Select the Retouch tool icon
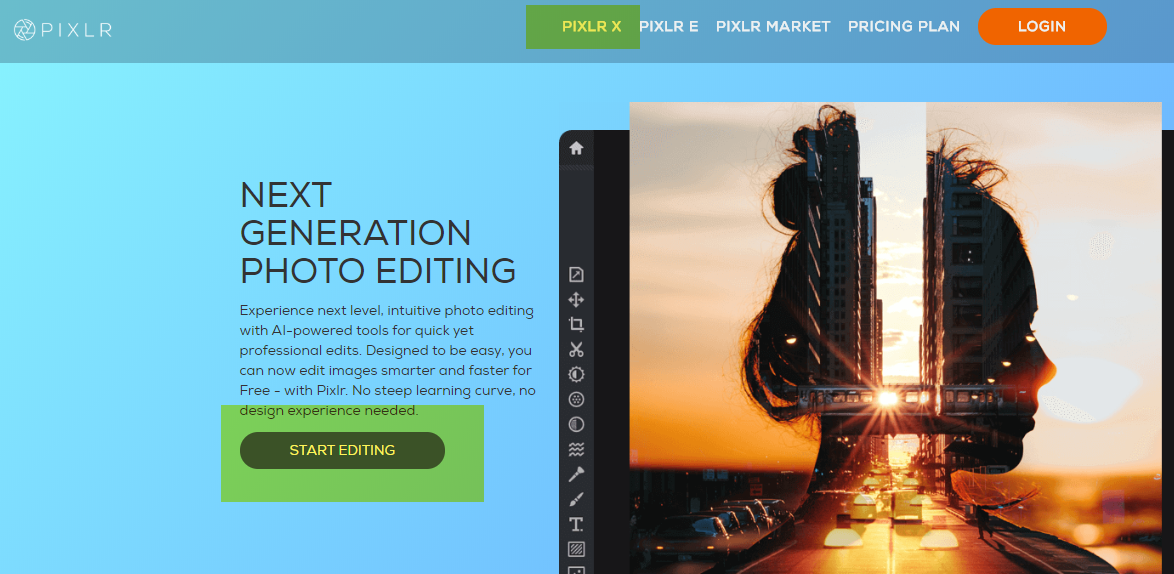Image resolution: width=1174 pixels, height=574 pixels. point(576,474)
